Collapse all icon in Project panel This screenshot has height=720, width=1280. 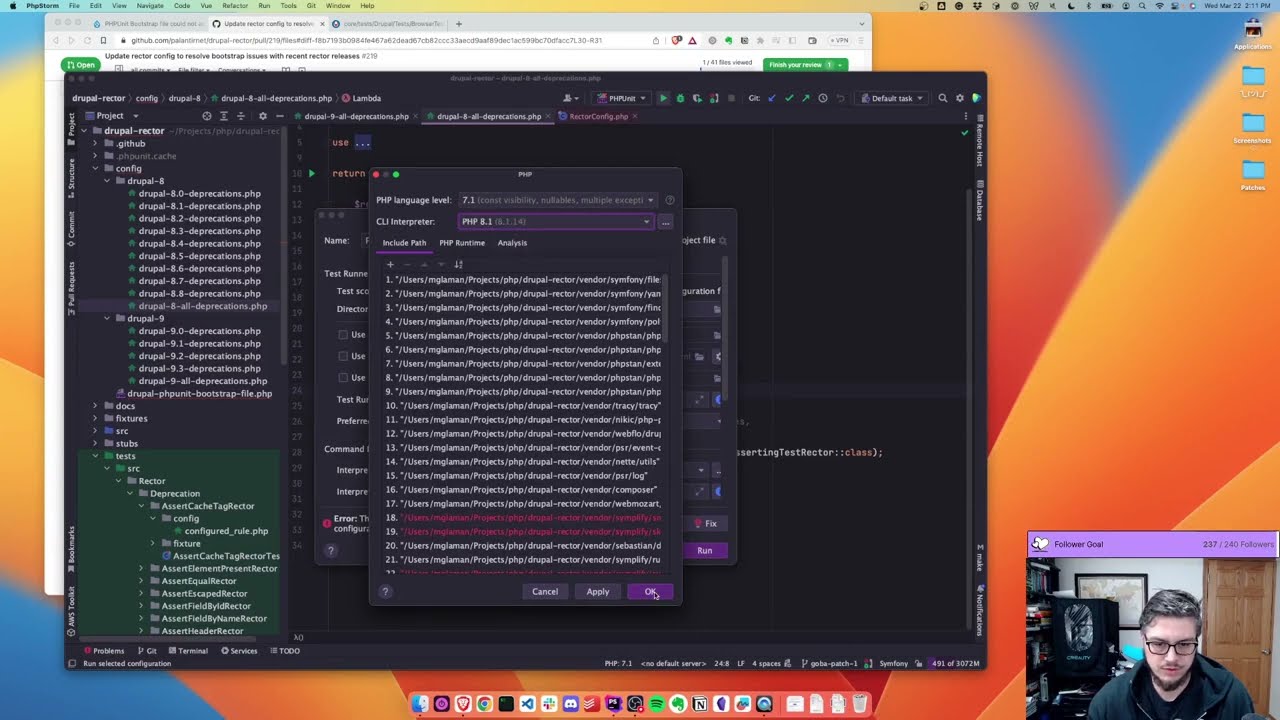click(x=240, y=116)
